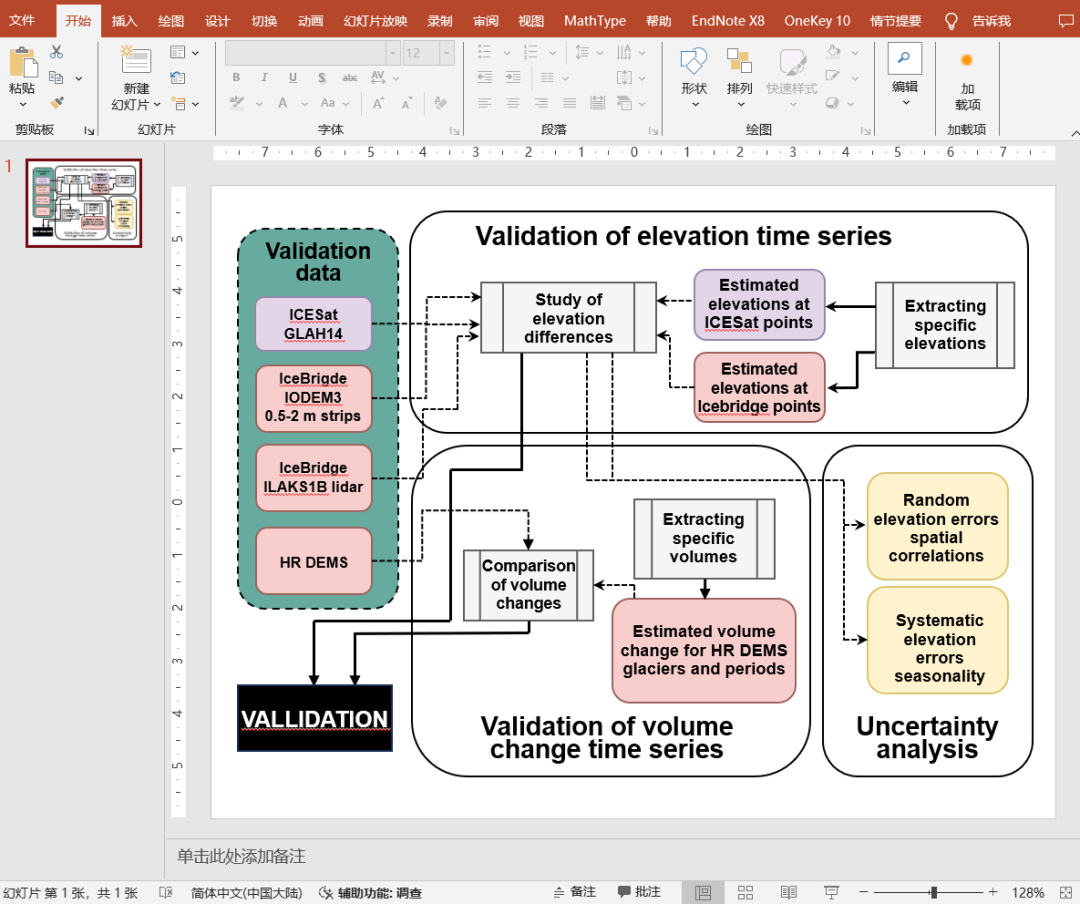Click the Decrease font size icon
Image resolution: width=1080 pixels, height=904 pixels.
[406, 103]
